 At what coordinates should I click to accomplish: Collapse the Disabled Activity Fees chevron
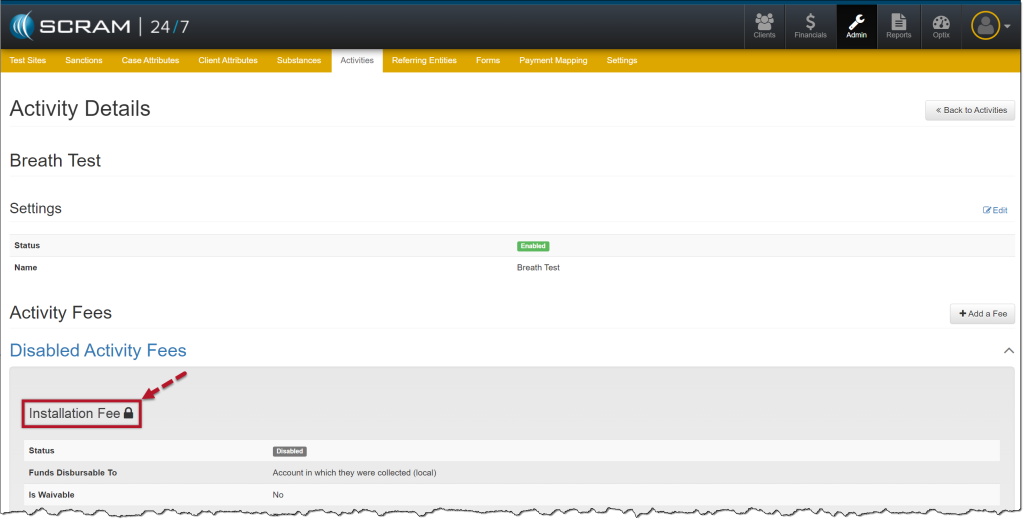pyautogui.click(x=1008, y=351)
